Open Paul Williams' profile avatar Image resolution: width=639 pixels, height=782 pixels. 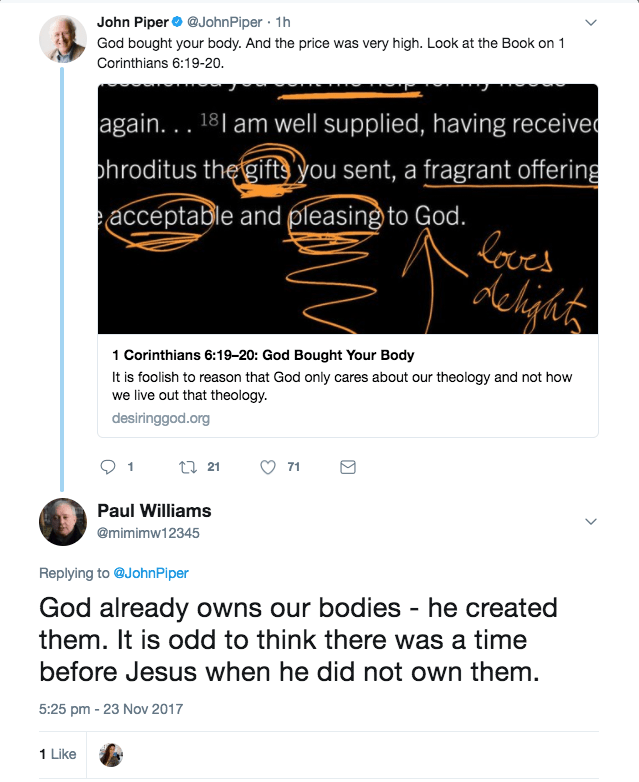point(62,521)
